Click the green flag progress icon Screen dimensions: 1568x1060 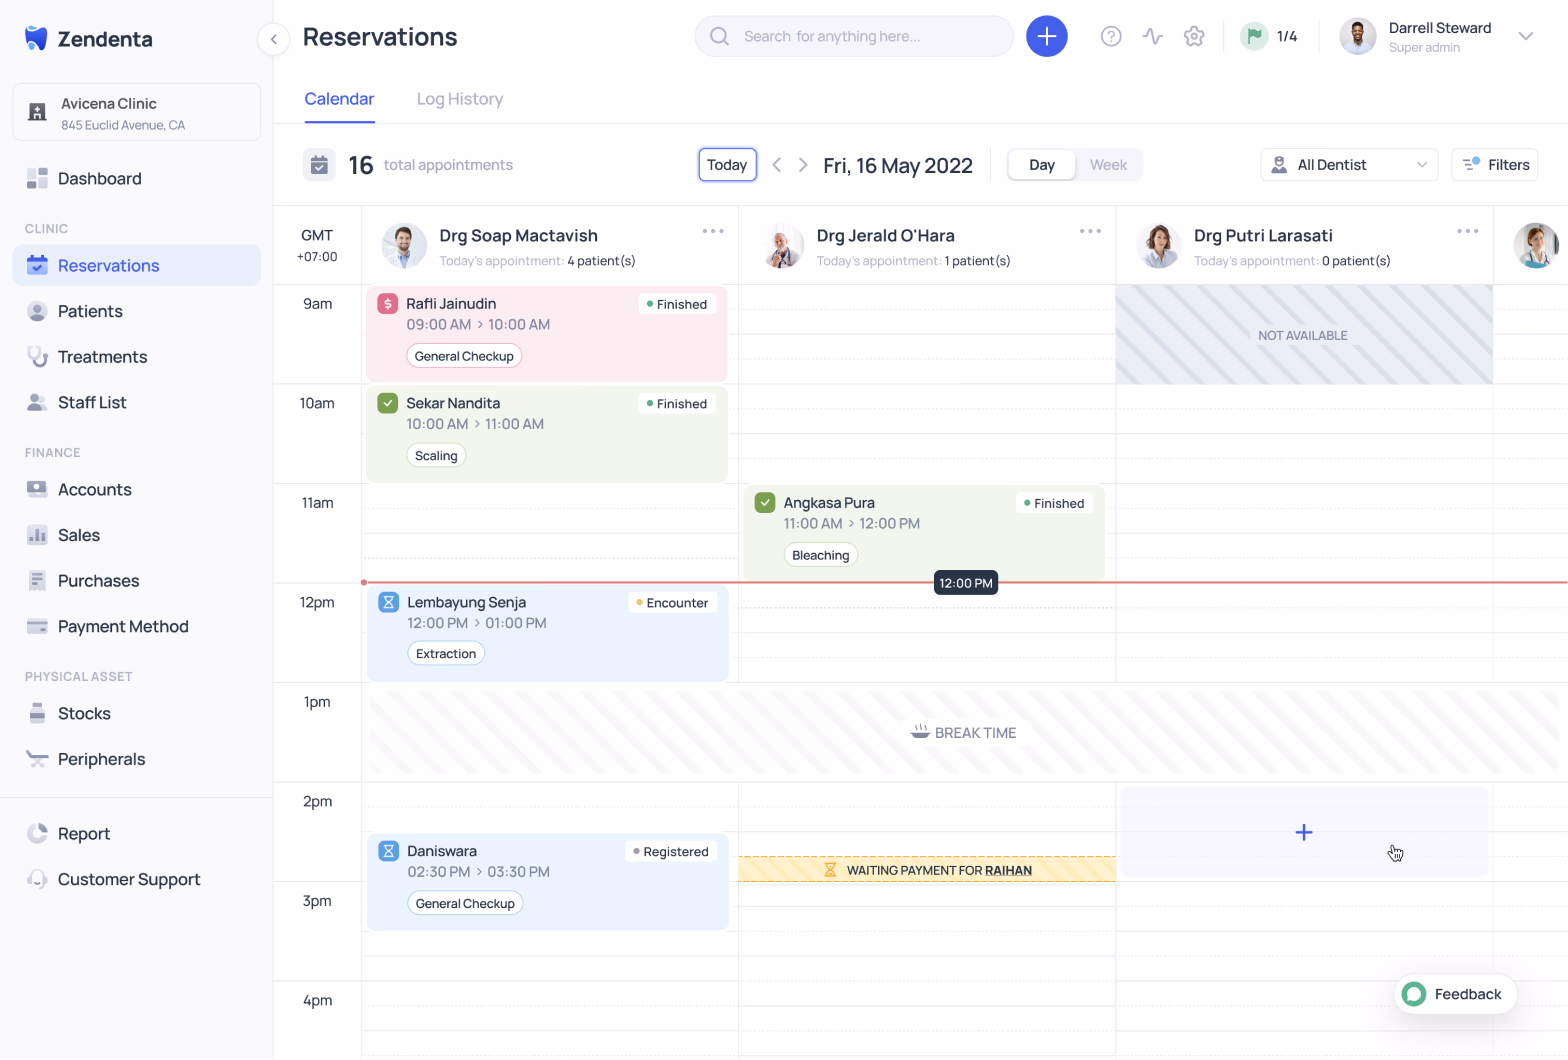coord(1253,37)
